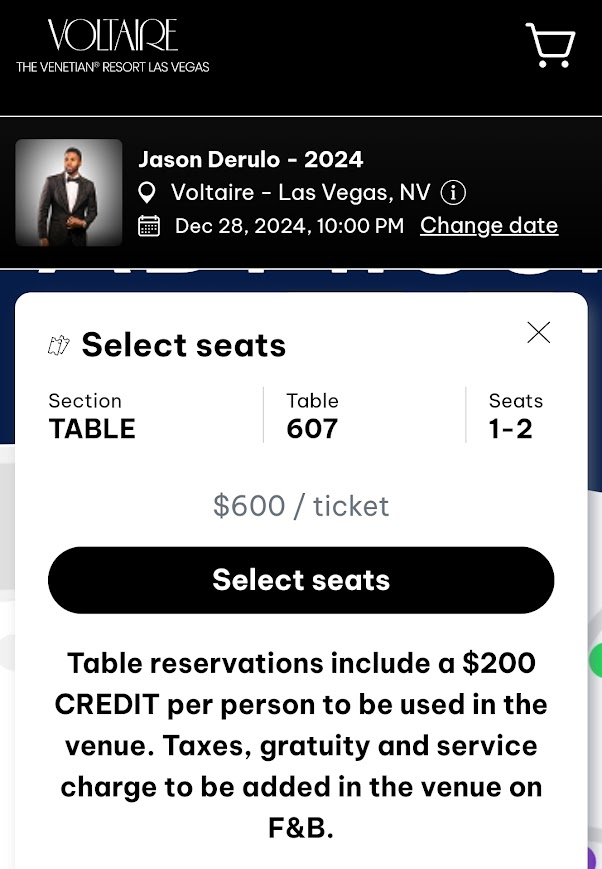The image size is (602, 869).
Task: Open the Jason Derulo artist photo
Action: [x=69, y=192]
